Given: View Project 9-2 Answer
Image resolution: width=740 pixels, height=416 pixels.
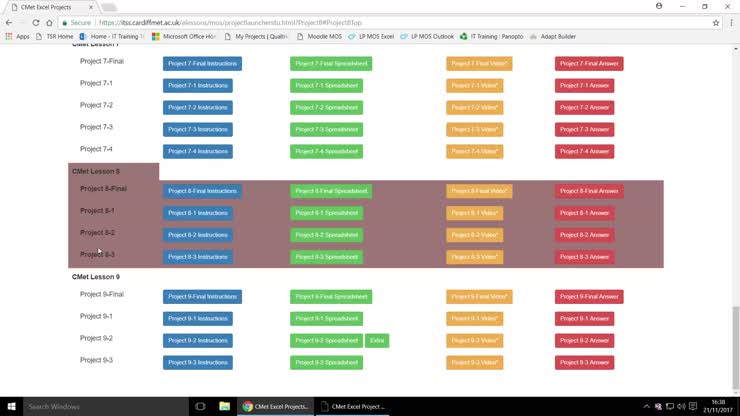Looking at the screenshot, I should (x=584, y=340).
